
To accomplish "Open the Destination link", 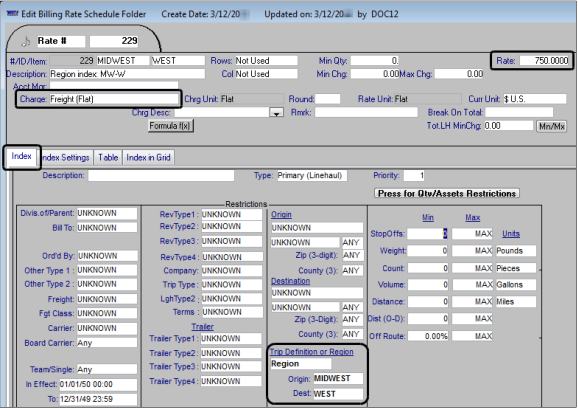I will click(290, 281).
